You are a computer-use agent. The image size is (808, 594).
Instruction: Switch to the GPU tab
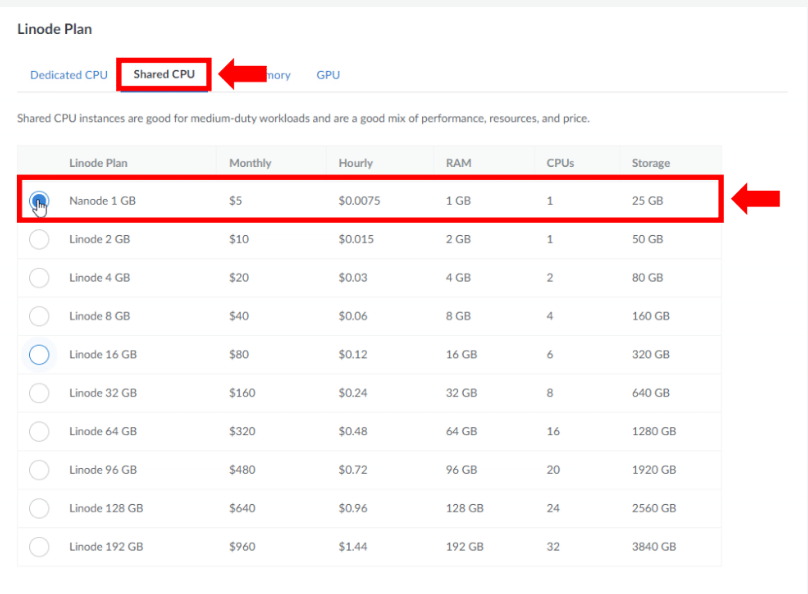pyautogui.click(x=328, y=75)
